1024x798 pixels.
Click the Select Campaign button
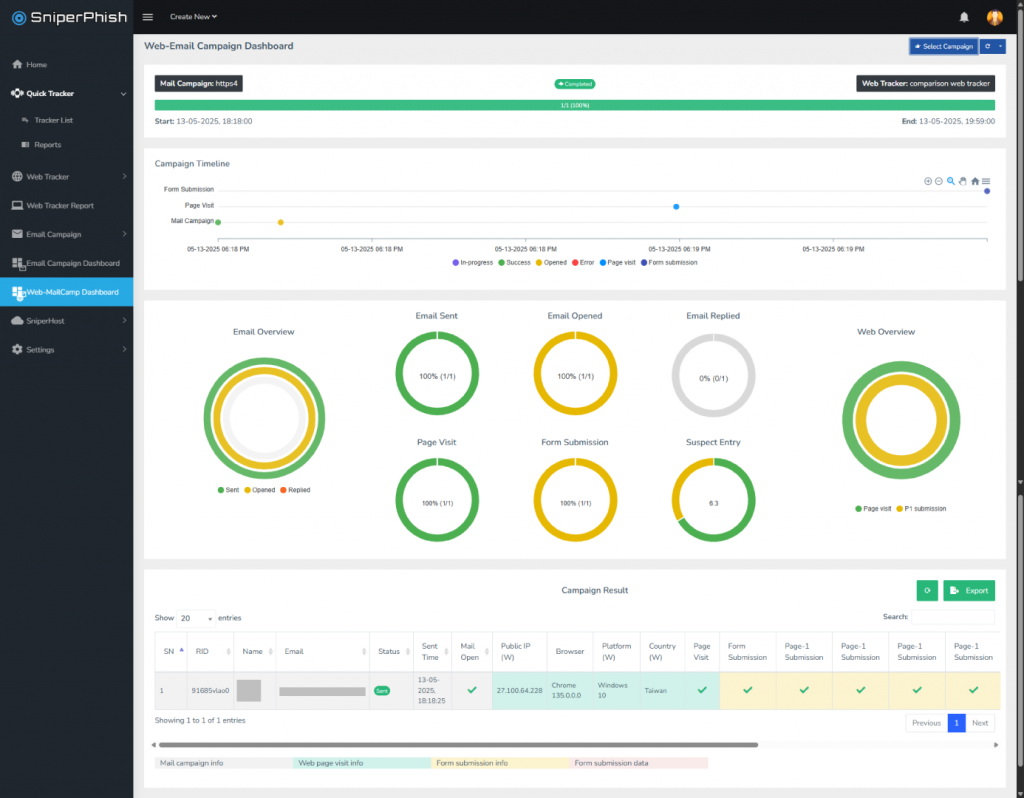coord(944,46)
